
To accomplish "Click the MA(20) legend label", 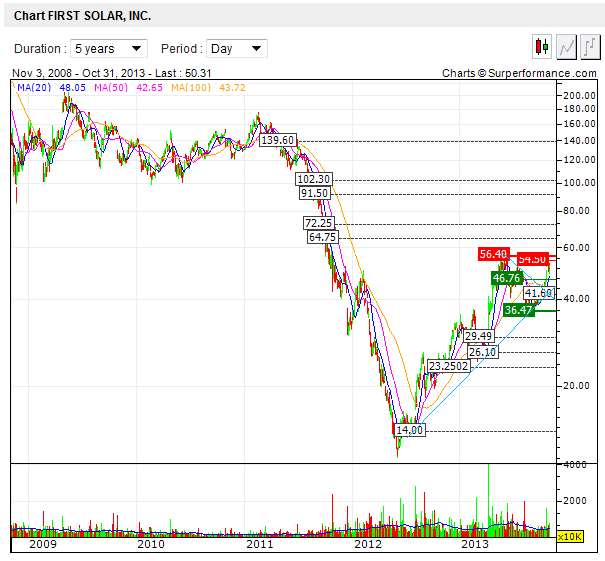I will pos(34,88).
